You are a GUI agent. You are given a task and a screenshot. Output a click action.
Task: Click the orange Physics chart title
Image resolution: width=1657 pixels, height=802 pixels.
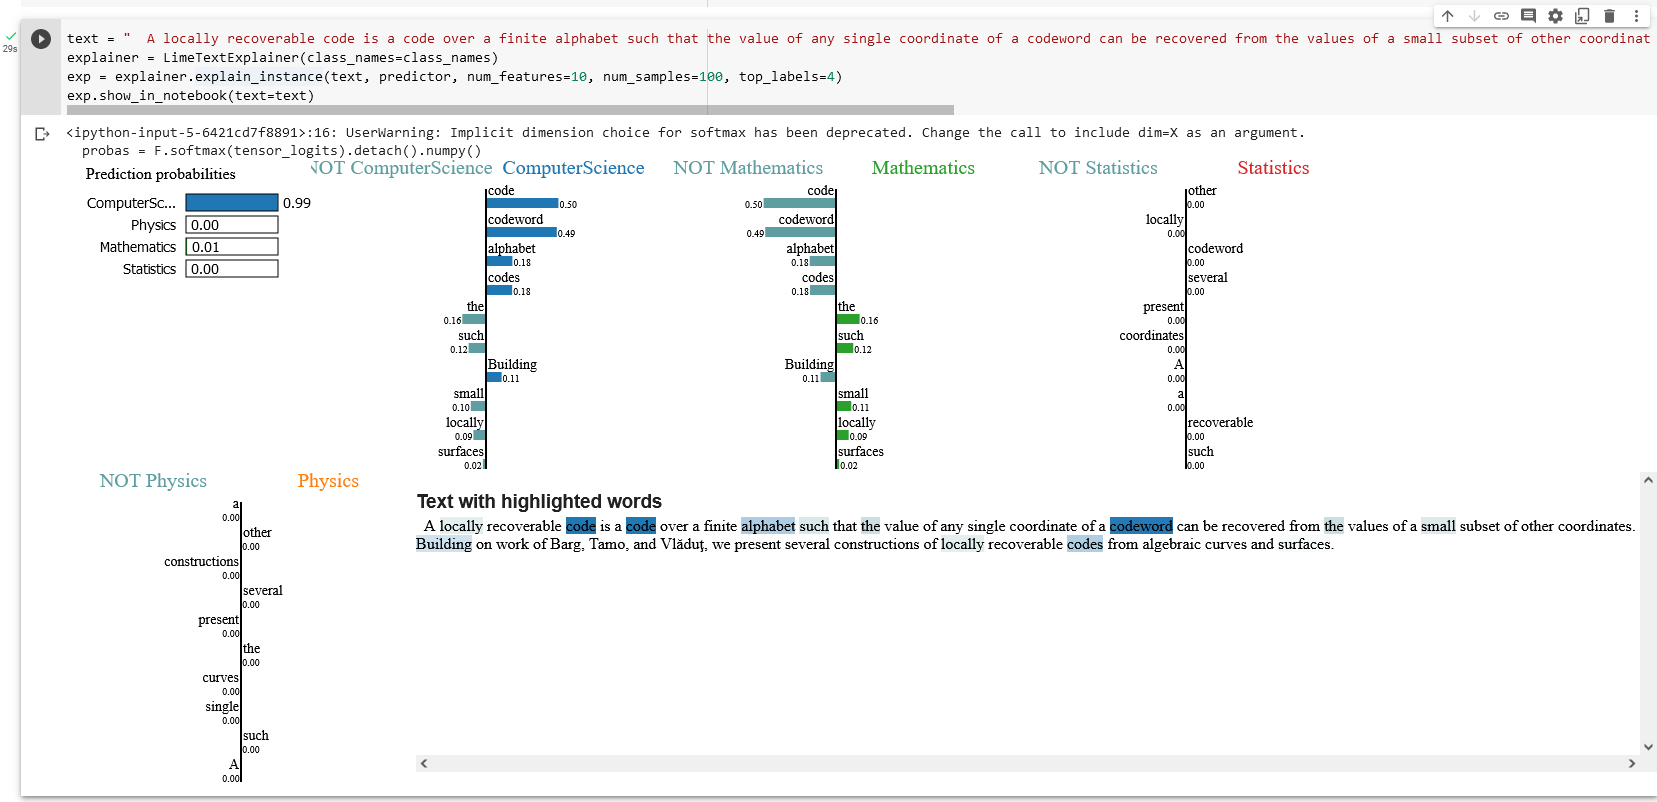[x=328, y=481]
